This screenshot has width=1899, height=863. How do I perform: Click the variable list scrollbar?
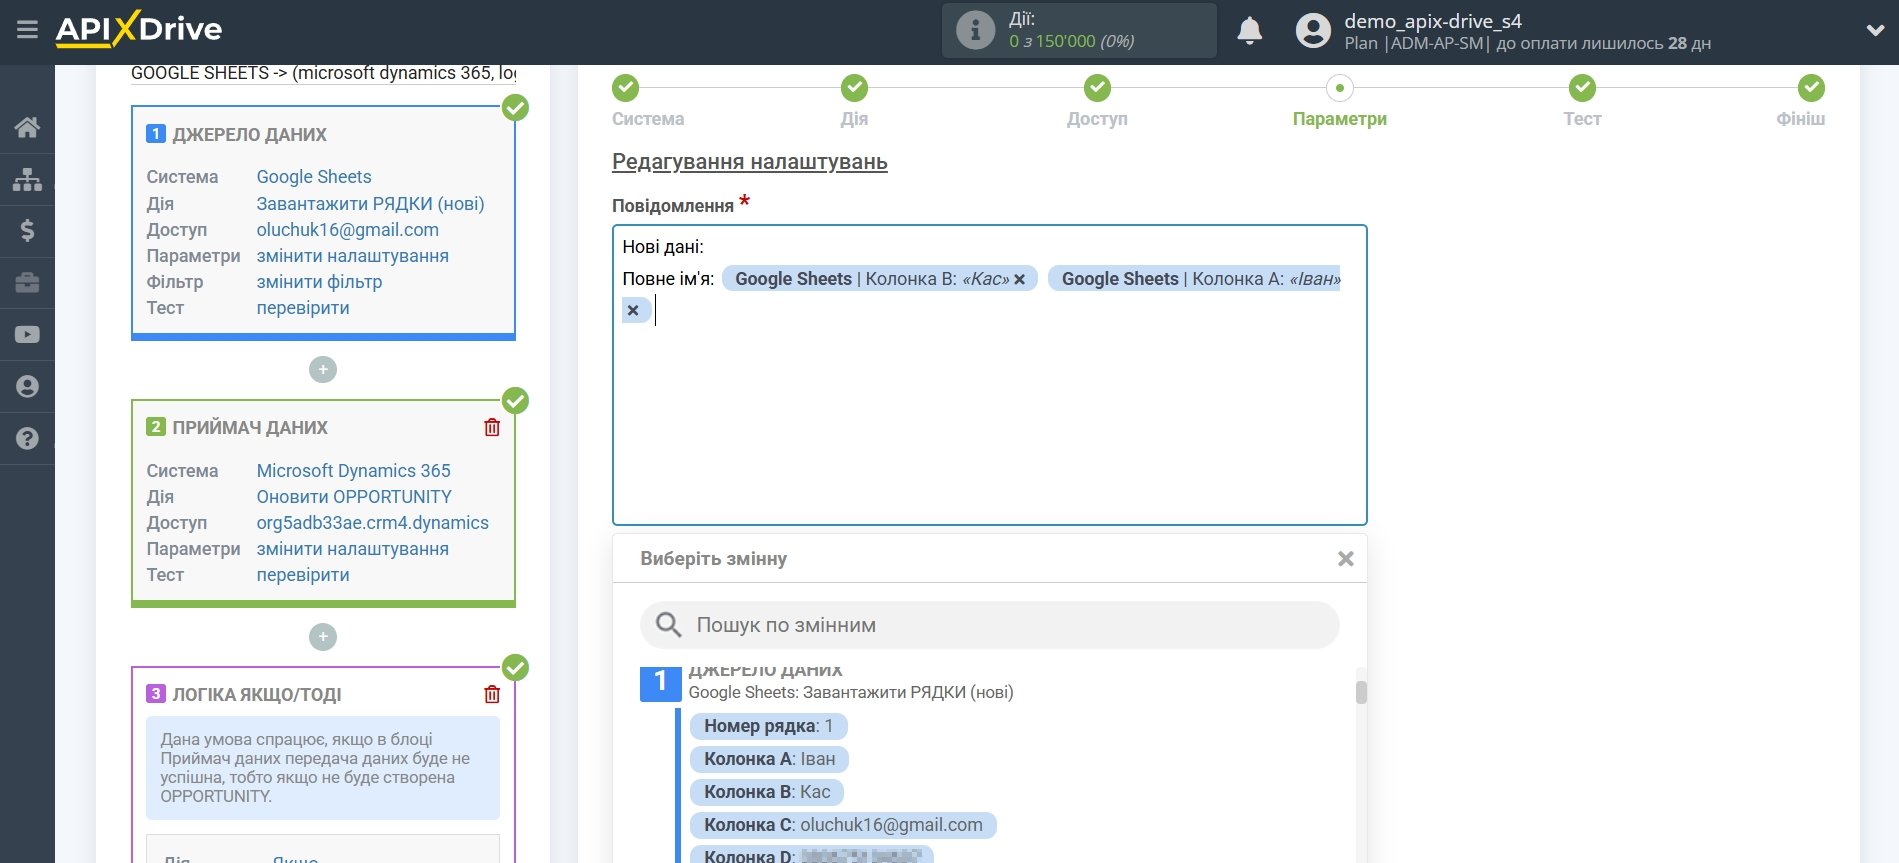click(1361, 692)
